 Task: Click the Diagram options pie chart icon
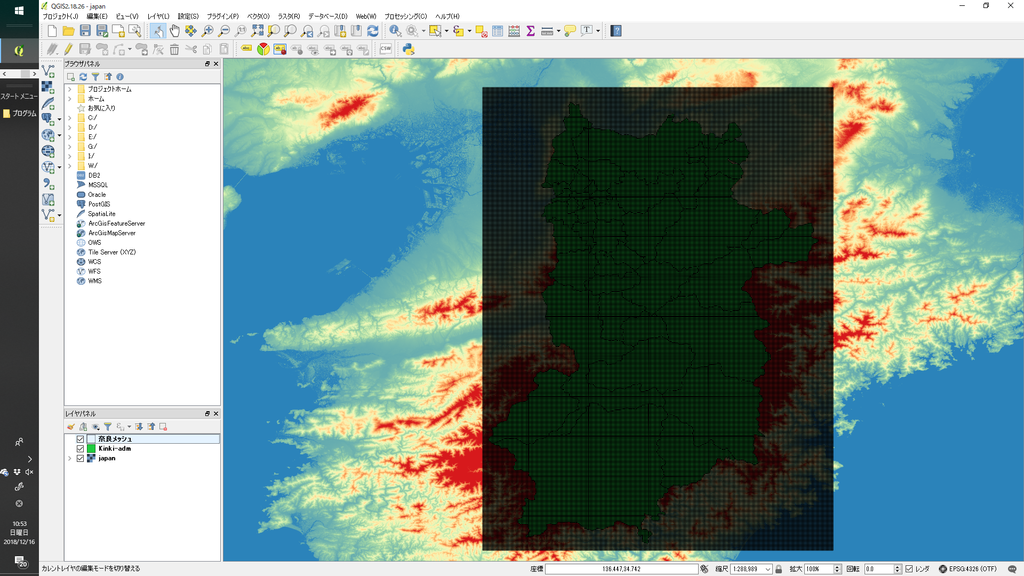(x=263, y=49)
